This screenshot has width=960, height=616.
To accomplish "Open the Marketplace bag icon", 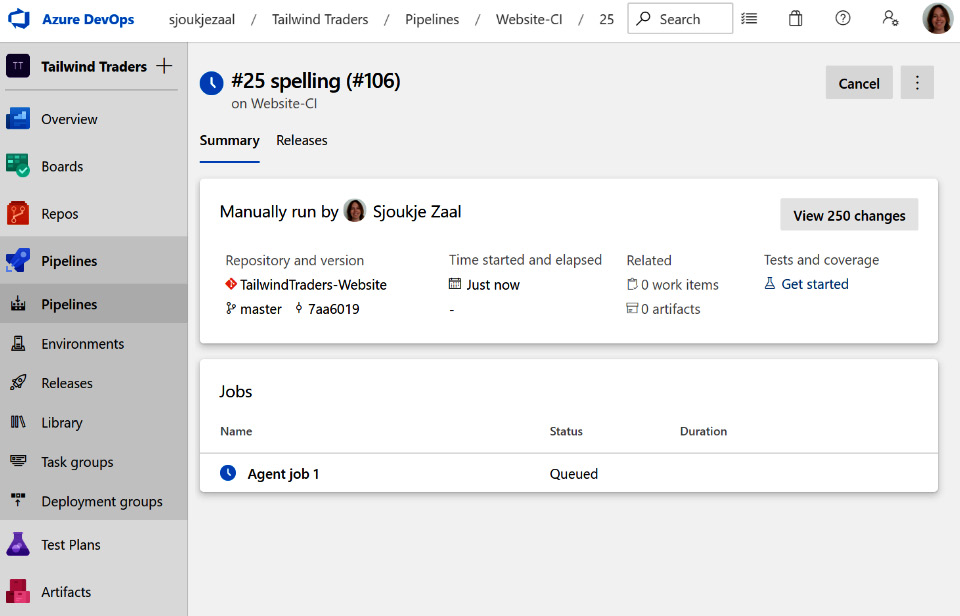I will click(x=795, y=18).
